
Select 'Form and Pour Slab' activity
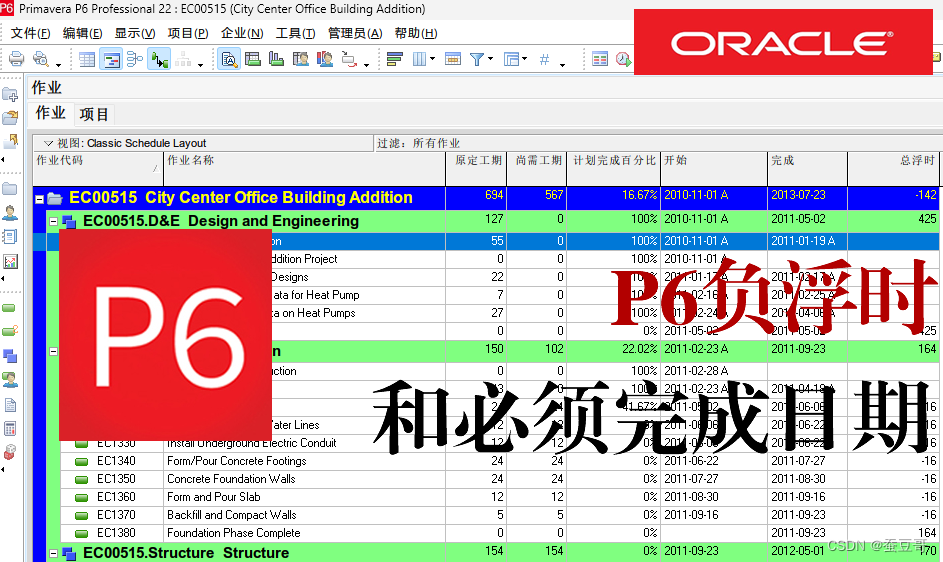pos(213,497)
